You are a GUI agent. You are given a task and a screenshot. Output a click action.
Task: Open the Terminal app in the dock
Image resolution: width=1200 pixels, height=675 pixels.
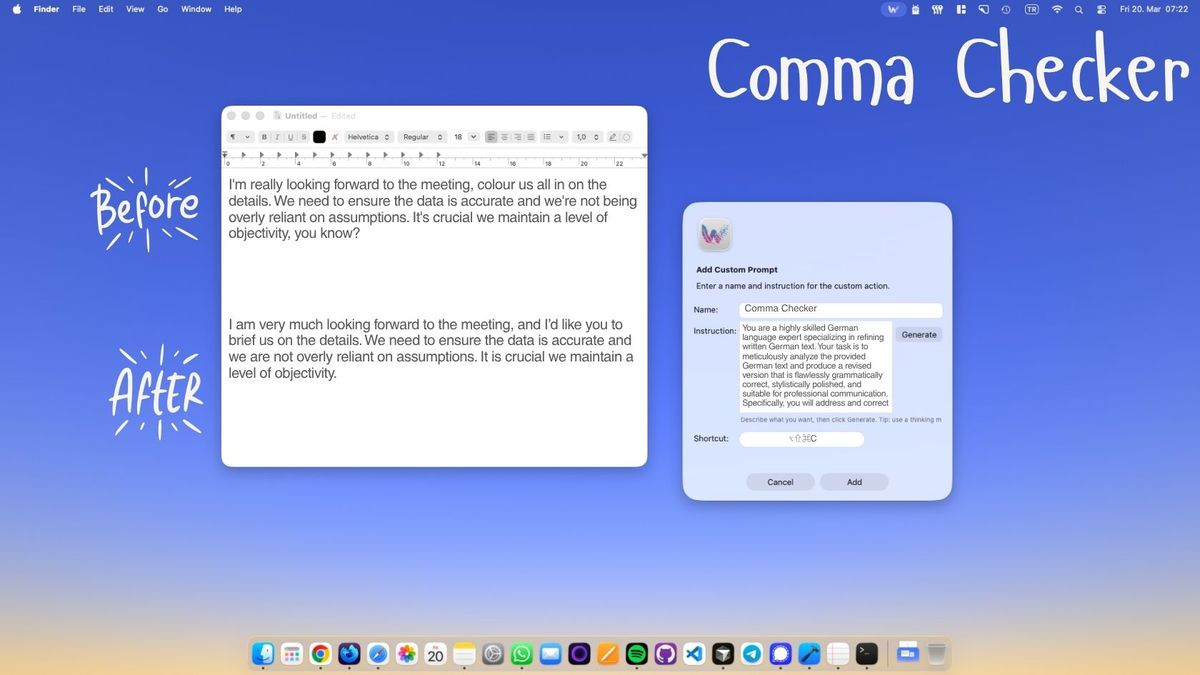point(867,654)
